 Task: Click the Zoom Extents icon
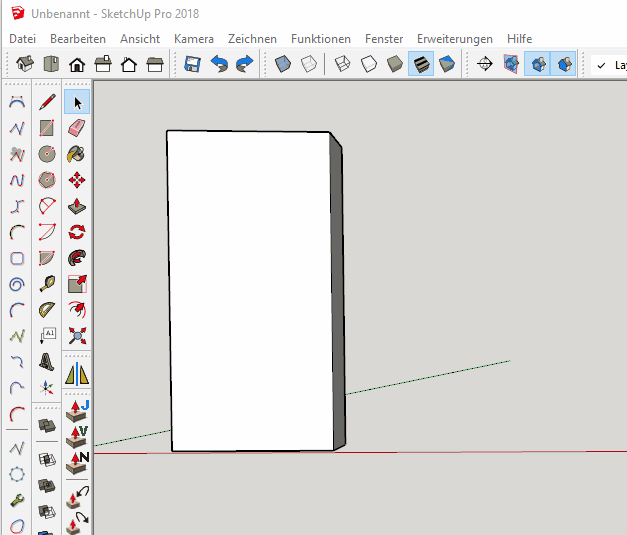(x=76, y=336)
